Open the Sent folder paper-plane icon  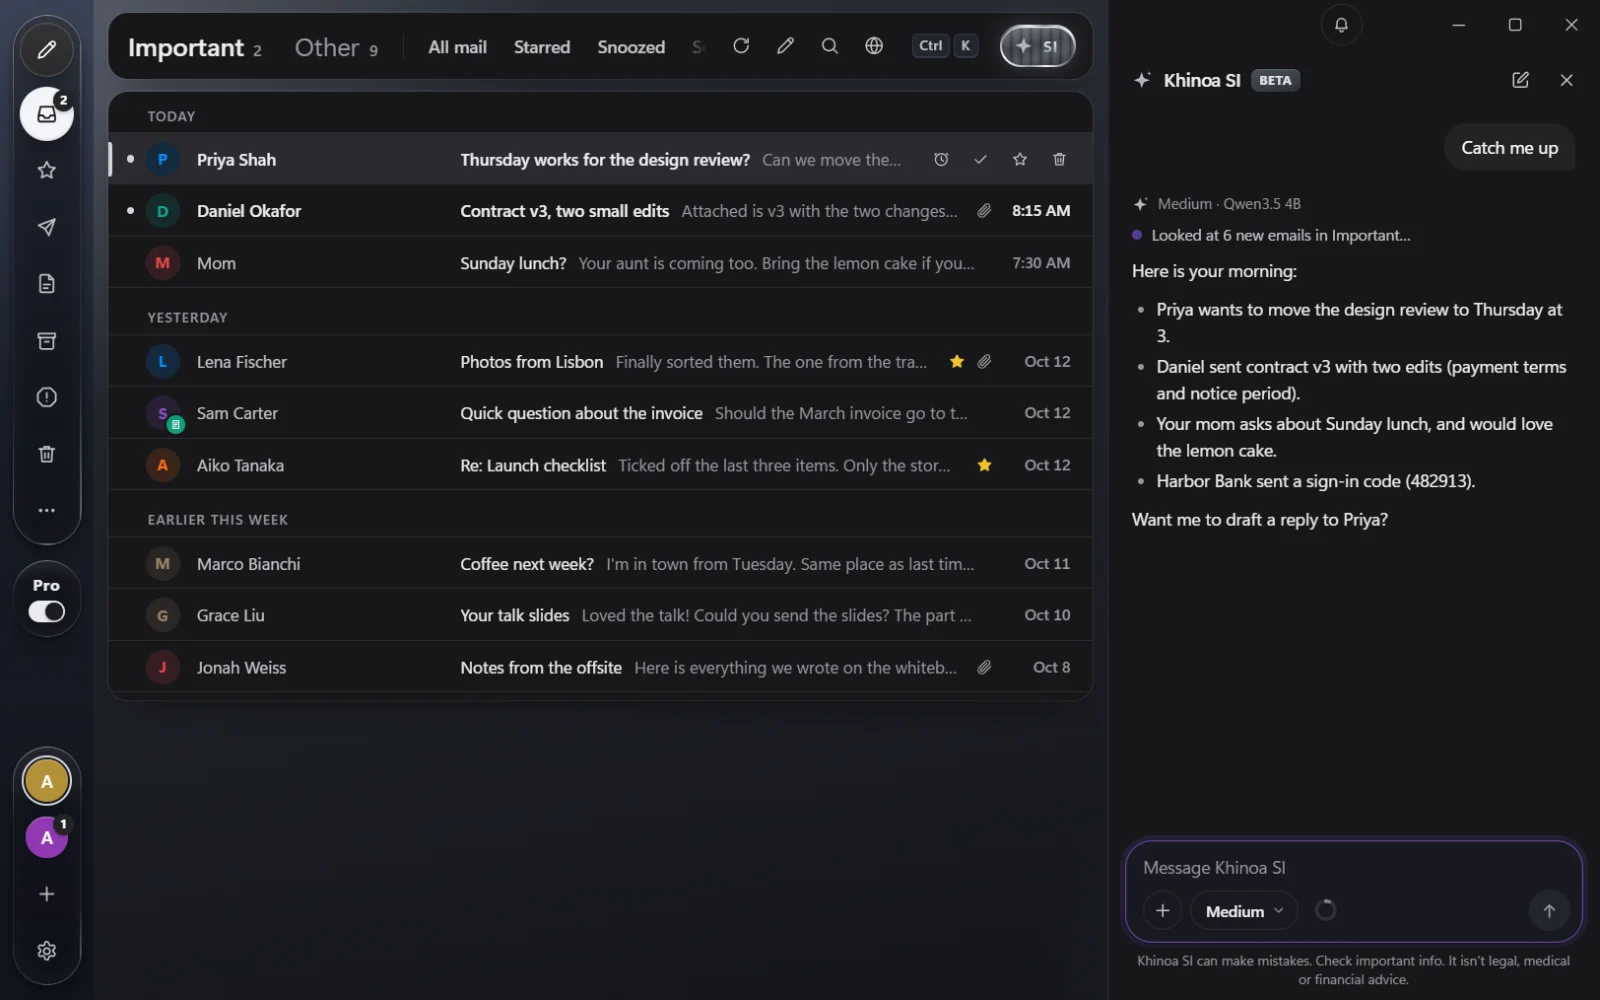tap(47, 227)
